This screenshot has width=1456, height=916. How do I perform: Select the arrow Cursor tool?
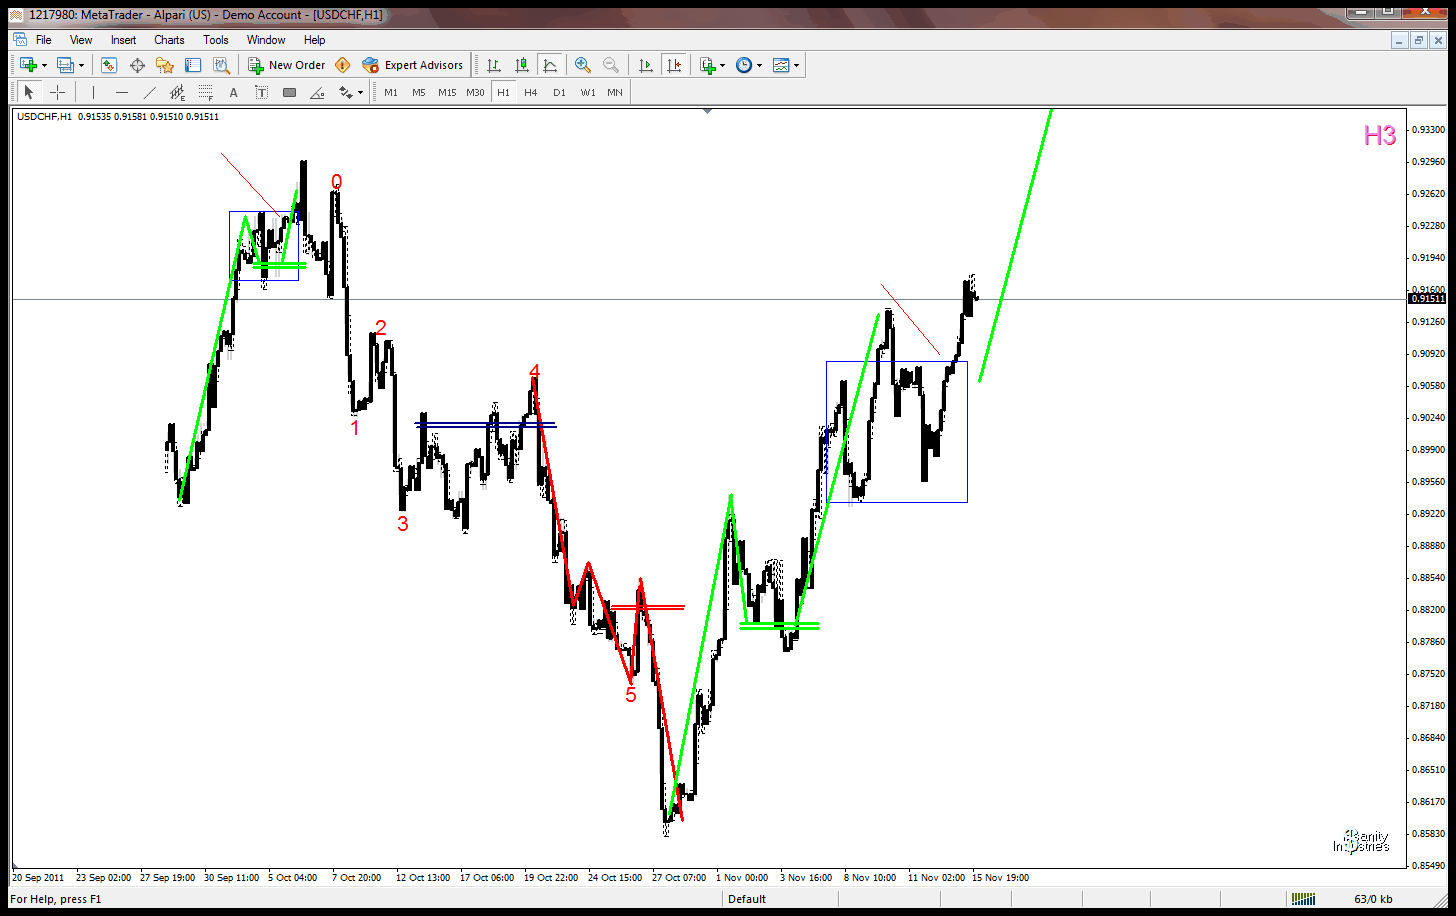(29, 92)
